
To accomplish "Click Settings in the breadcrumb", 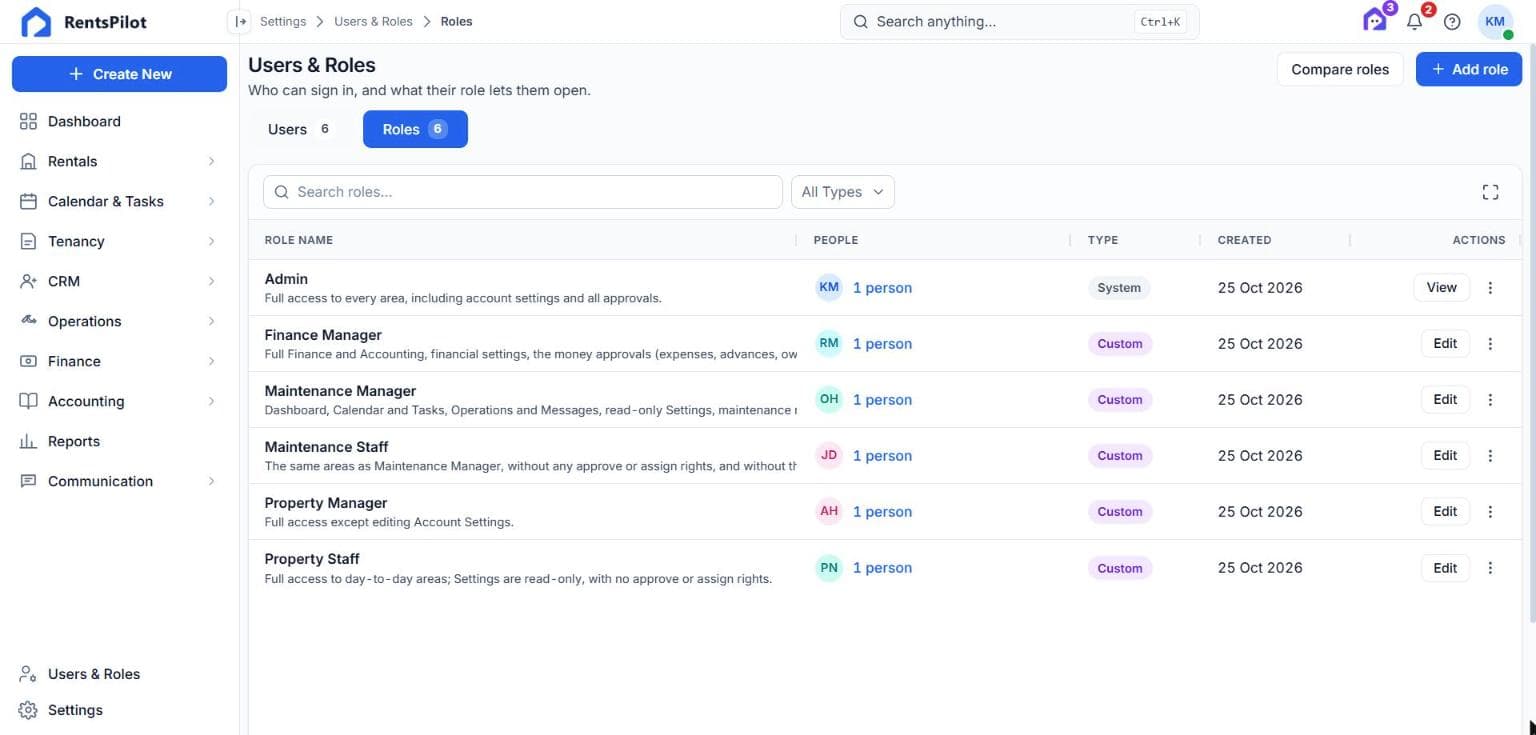I will coord(283,21).
